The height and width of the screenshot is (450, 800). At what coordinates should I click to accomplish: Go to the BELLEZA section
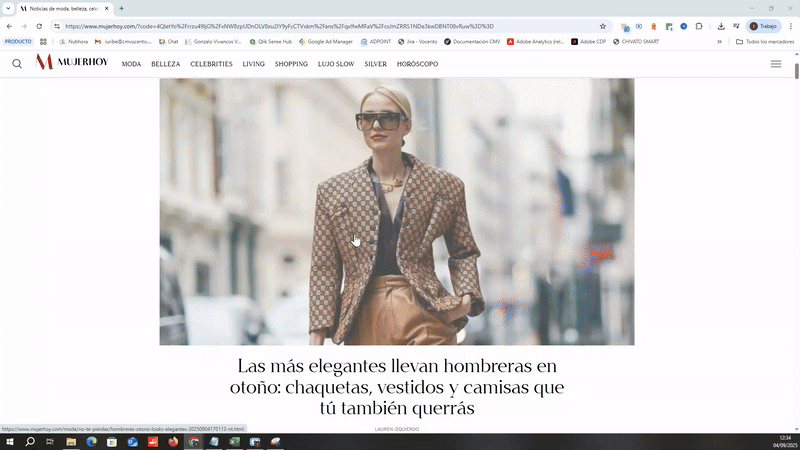[x=166, y=64]
